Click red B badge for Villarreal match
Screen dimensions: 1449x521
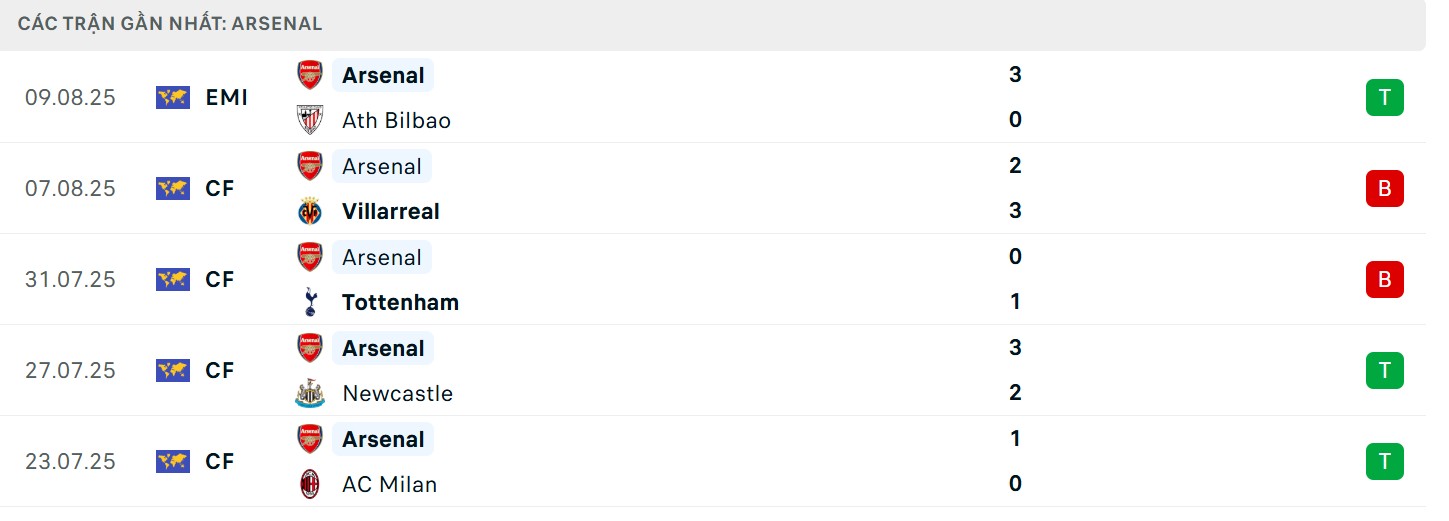tap(1385, 188)
